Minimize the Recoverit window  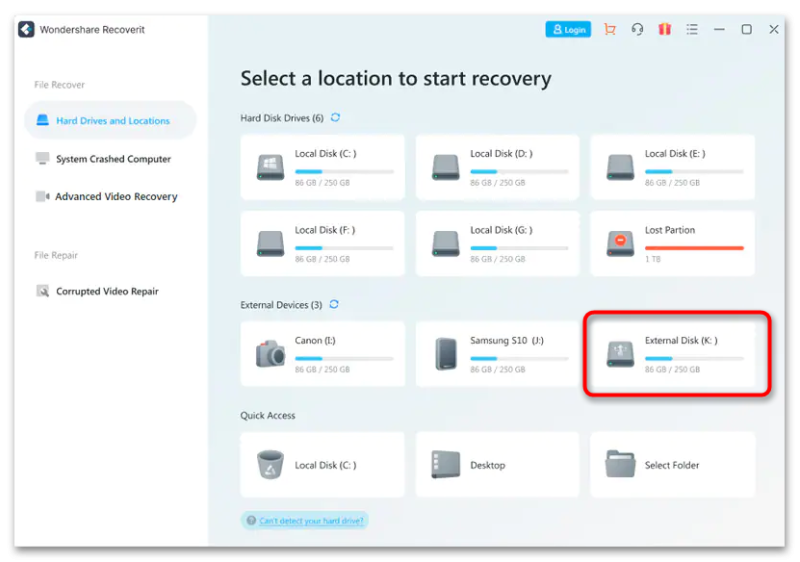point(719,29)
